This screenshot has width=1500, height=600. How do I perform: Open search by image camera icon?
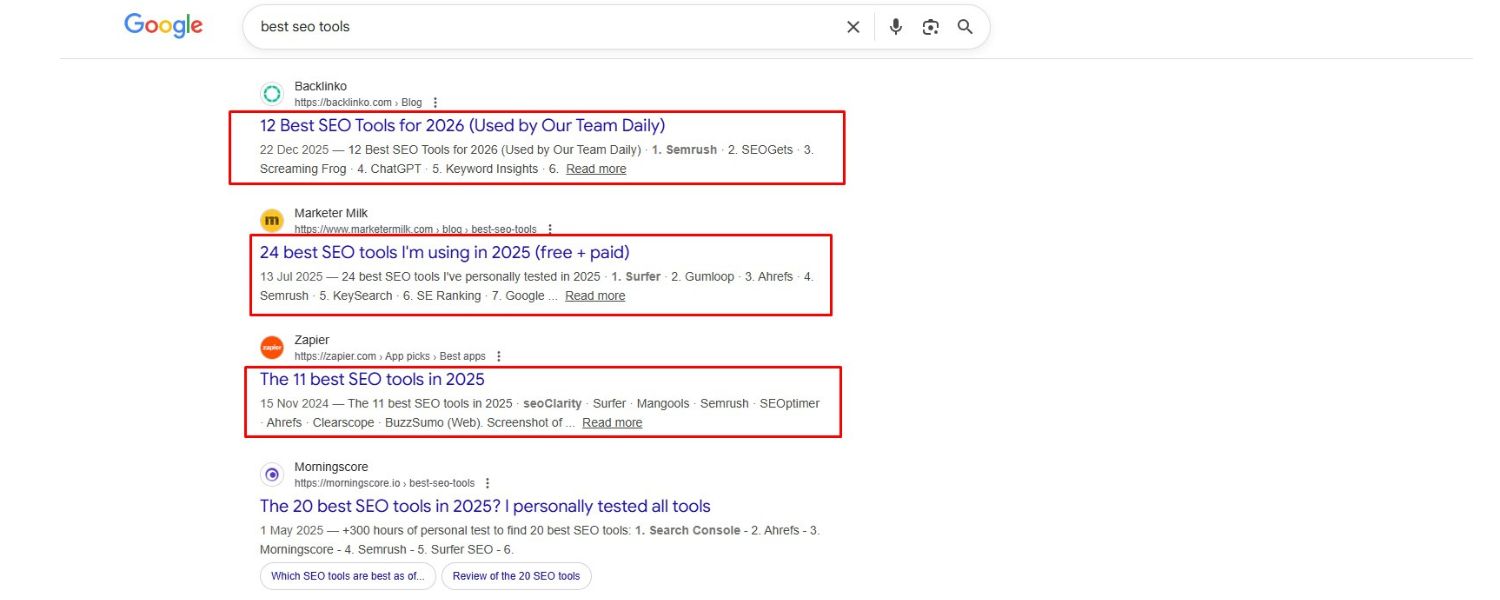tap(930, 27)
